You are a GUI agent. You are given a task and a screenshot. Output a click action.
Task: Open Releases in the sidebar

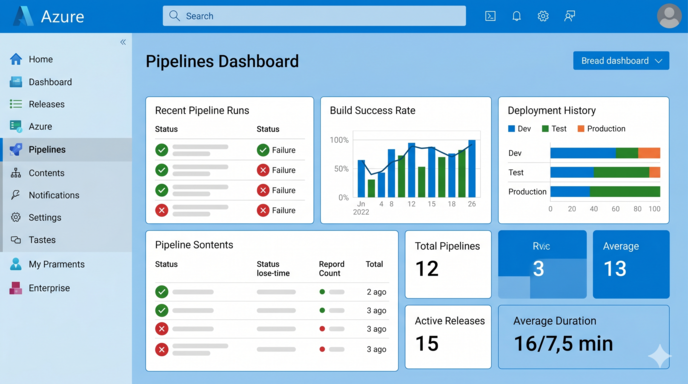click(x=47, y=104)
